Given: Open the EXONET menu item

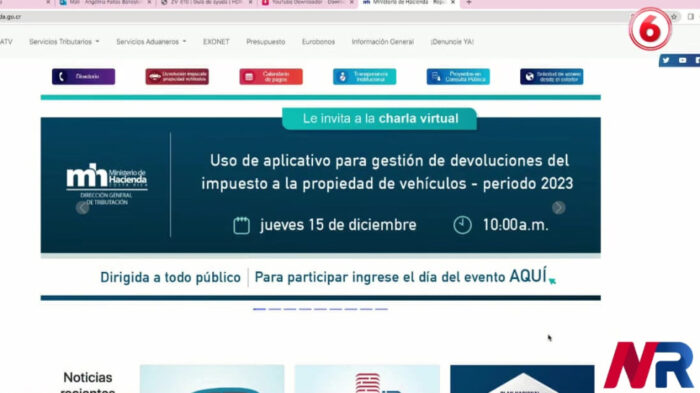Looking at the screenshot, I should [216, 42].
